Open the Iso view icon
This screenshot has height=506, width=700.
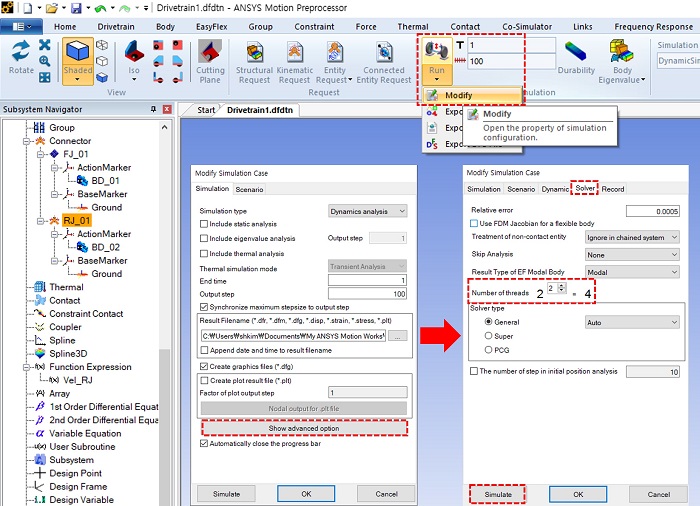(134, 51)
